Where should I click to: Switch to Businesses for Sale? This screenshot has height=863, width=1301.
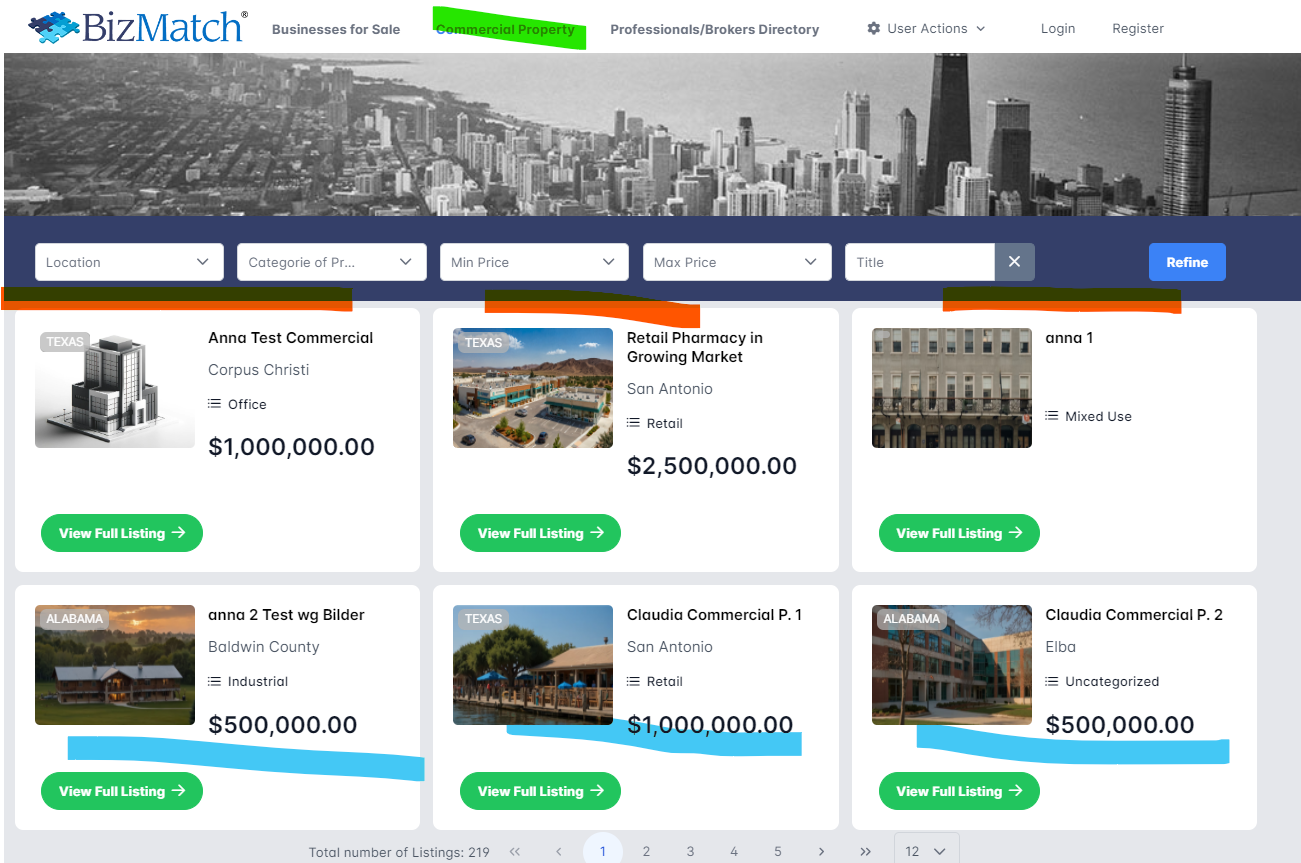point(336,29)
